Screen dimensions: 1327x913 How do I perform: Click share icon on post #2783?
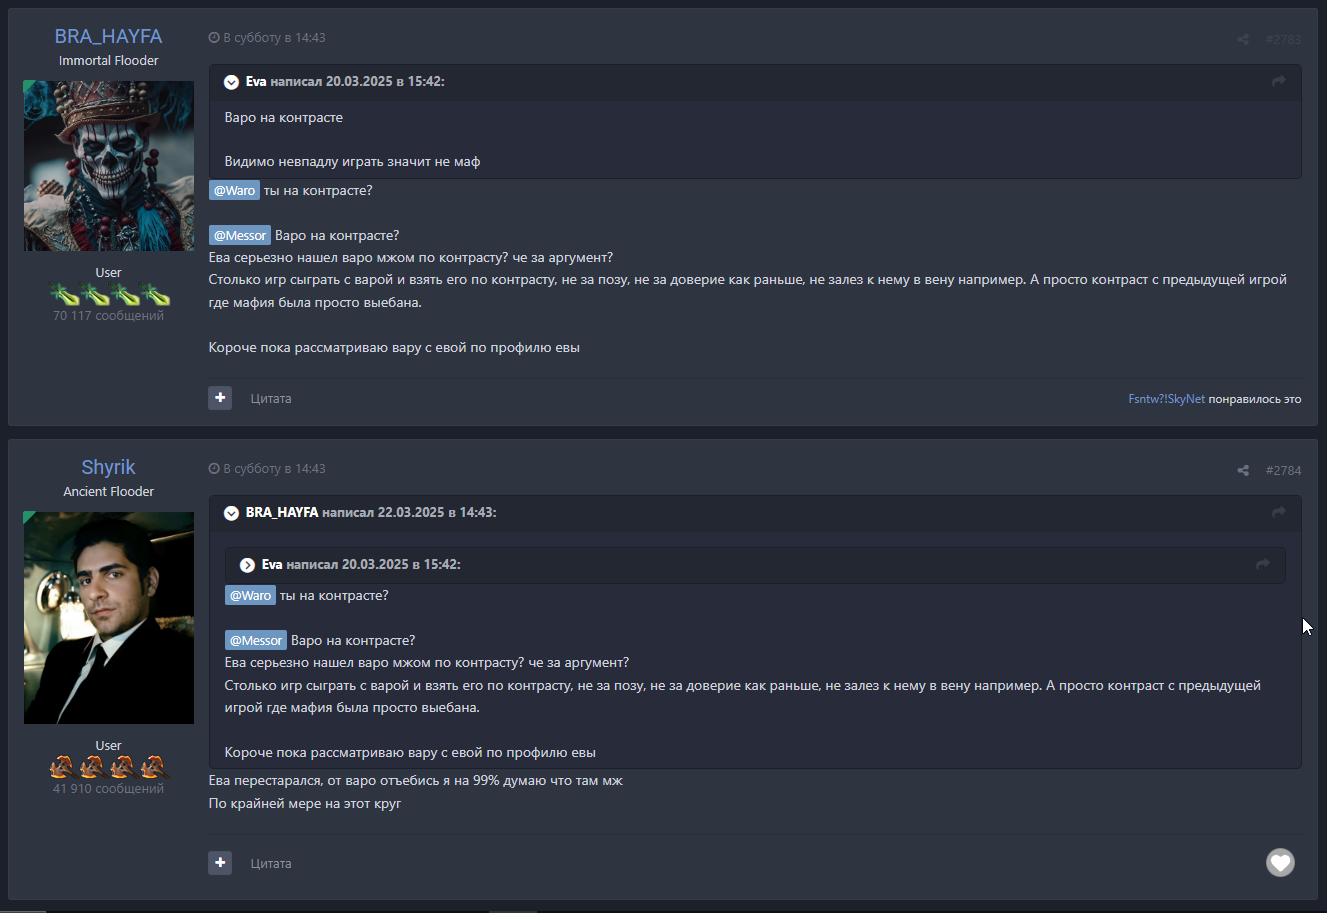(1243, 39)
